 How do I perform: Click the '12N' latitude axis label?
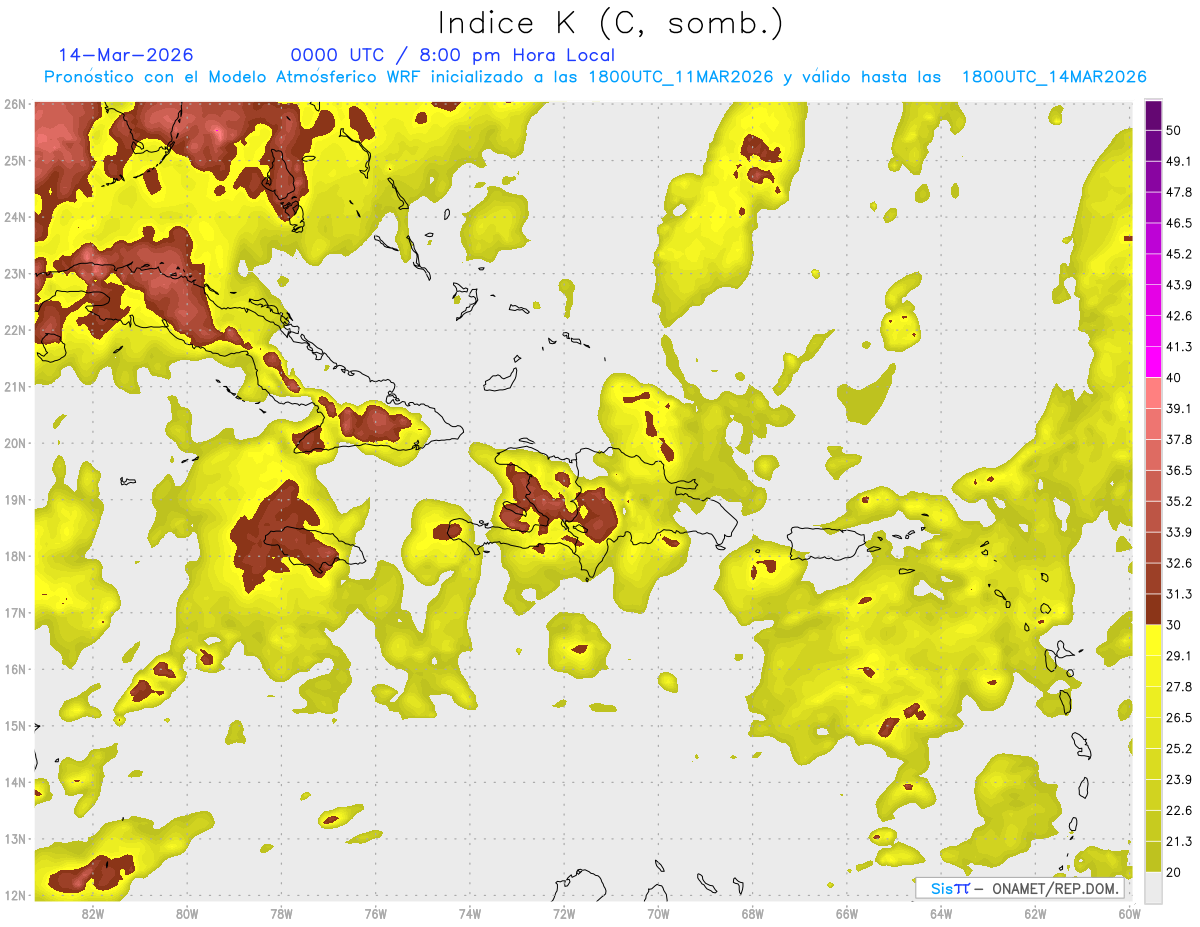(x=15, y=895)
